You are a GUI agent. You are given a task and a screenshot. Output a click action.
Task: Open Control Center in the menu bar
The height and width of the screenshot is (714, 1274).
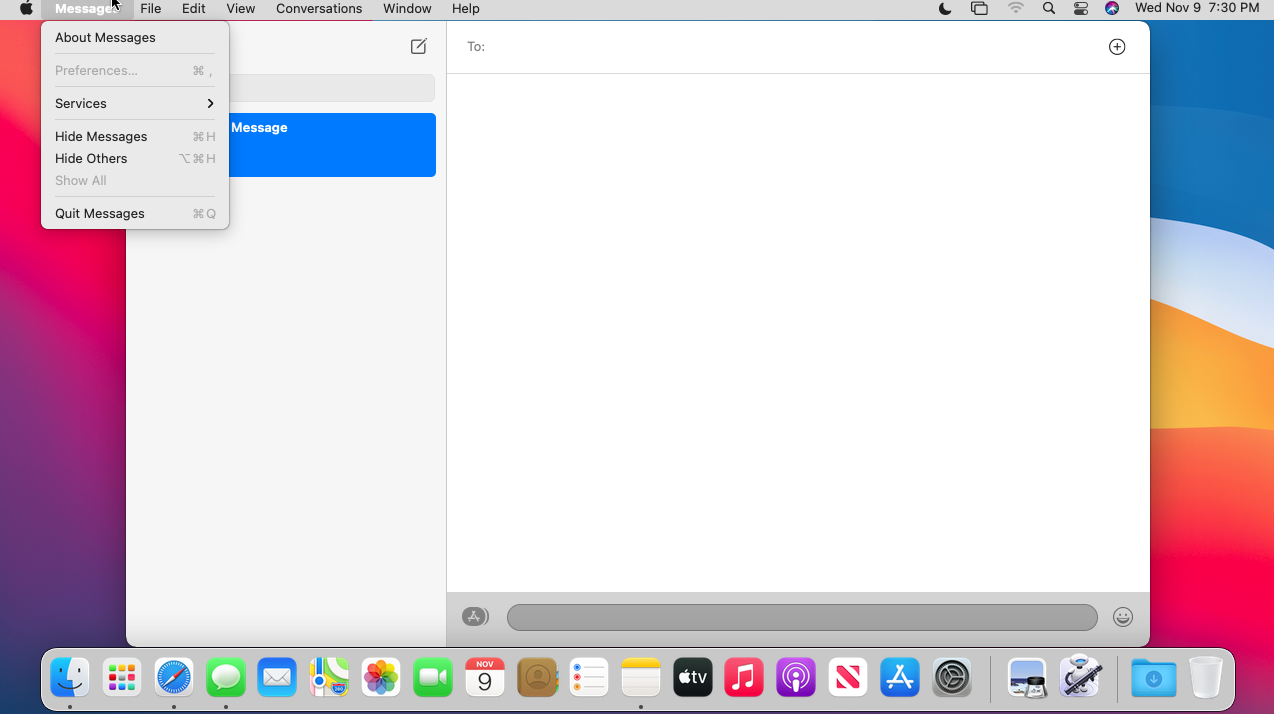coord(1081,8)
